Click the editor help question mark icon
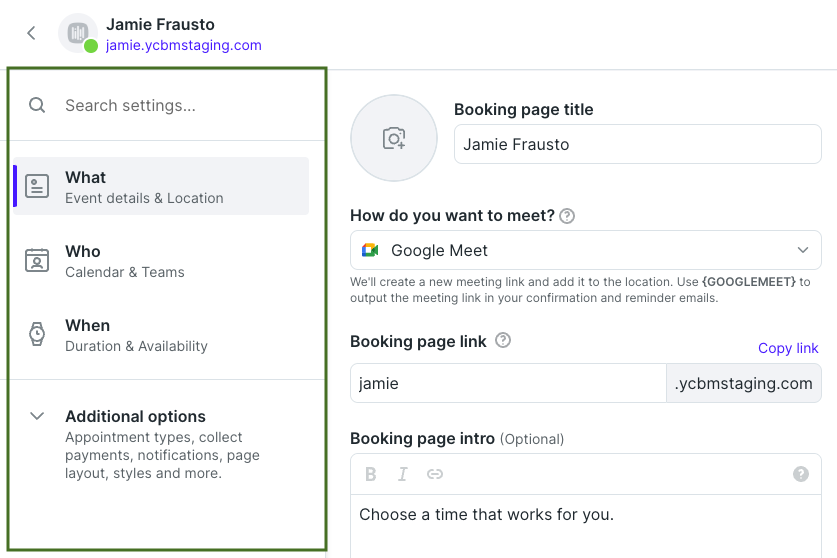Screen dimensions: 837x558 tap(801, 474)
